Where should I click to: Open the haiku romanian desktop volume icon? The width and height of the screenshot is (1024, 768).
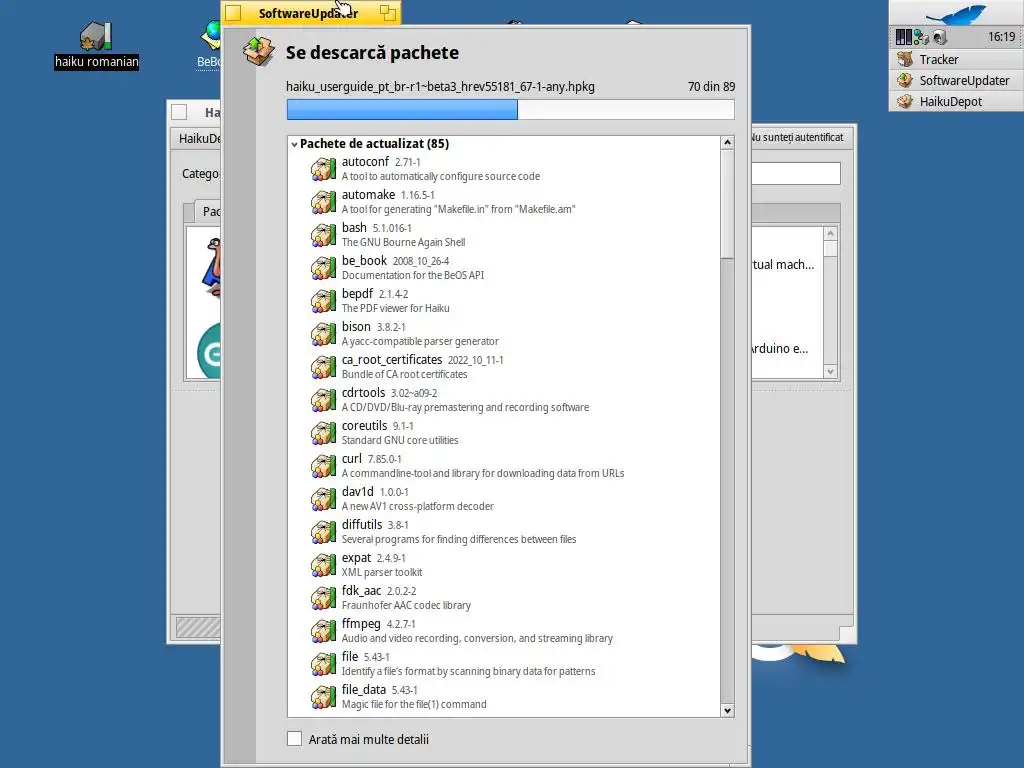click(x=96, y=37)
